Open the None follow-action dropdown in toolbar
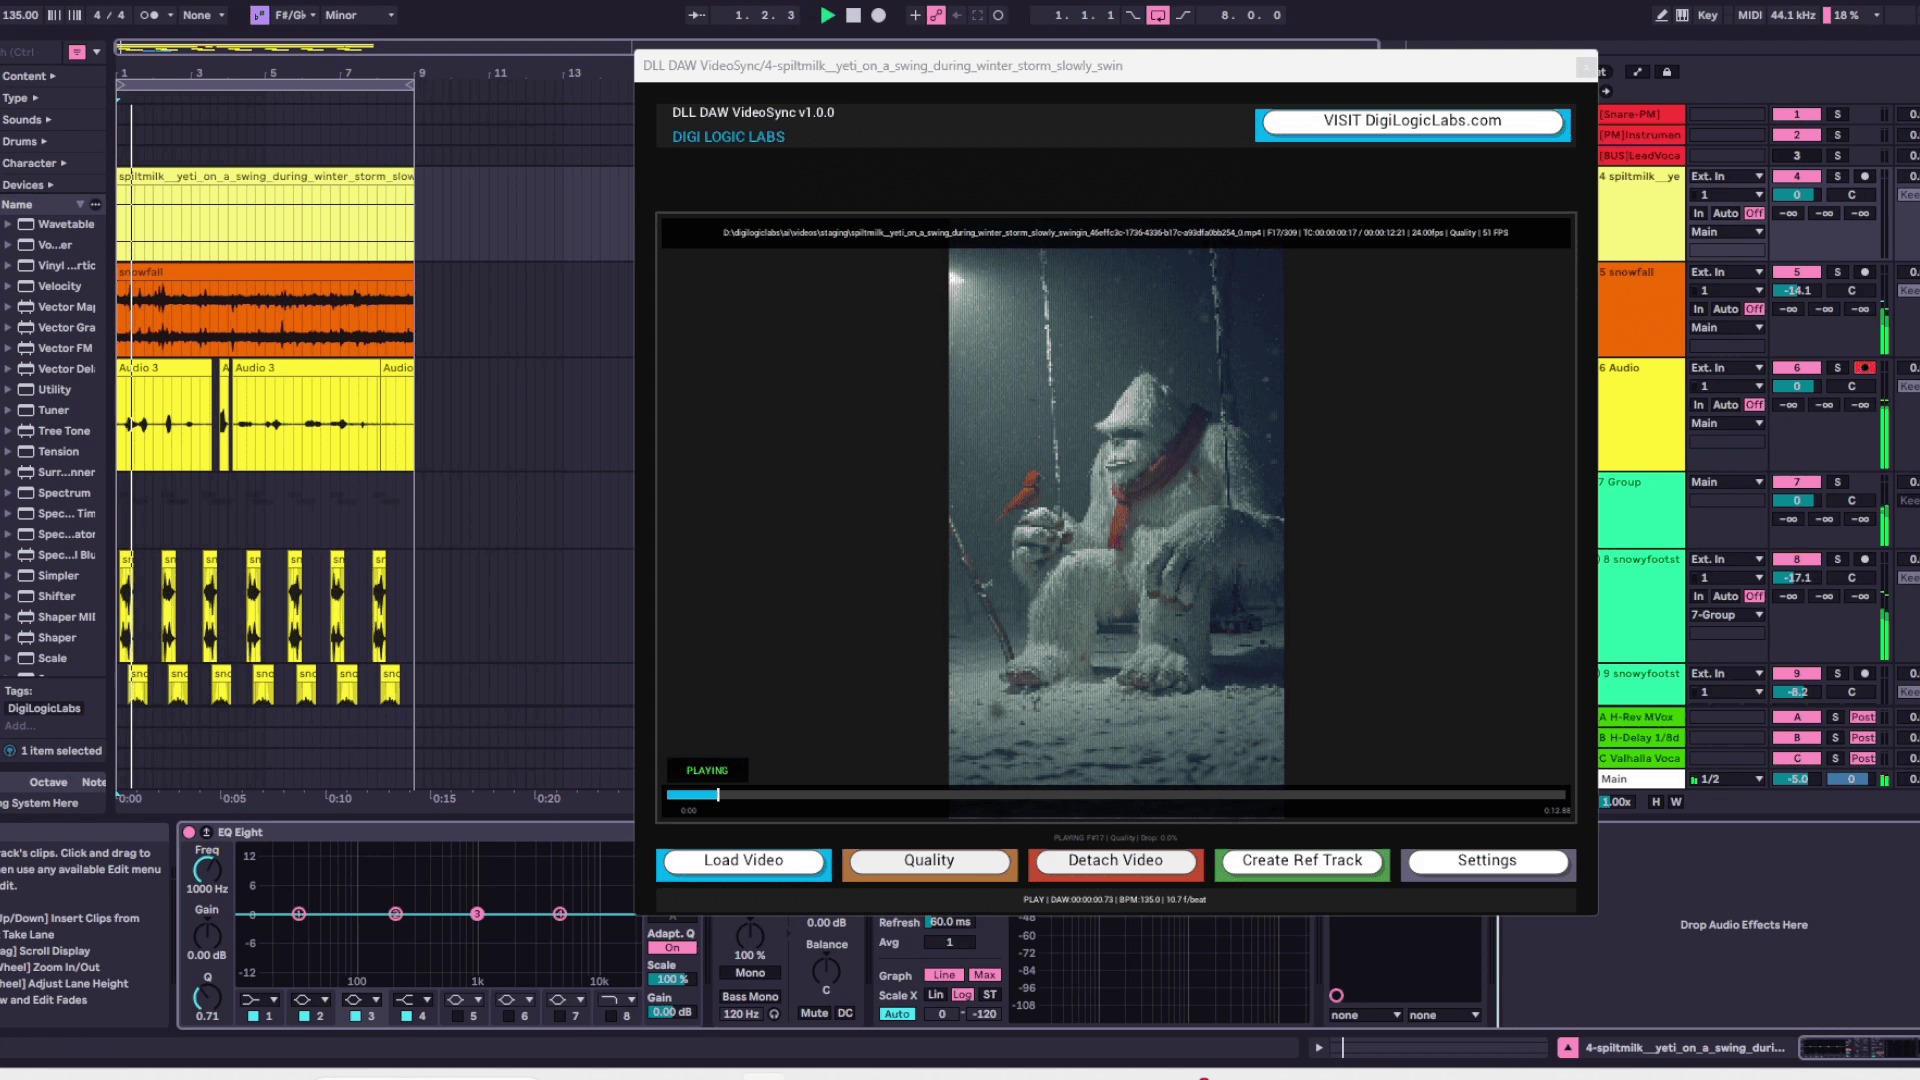The height and width of the screenshot is (1080, 1920). [203, 15]
